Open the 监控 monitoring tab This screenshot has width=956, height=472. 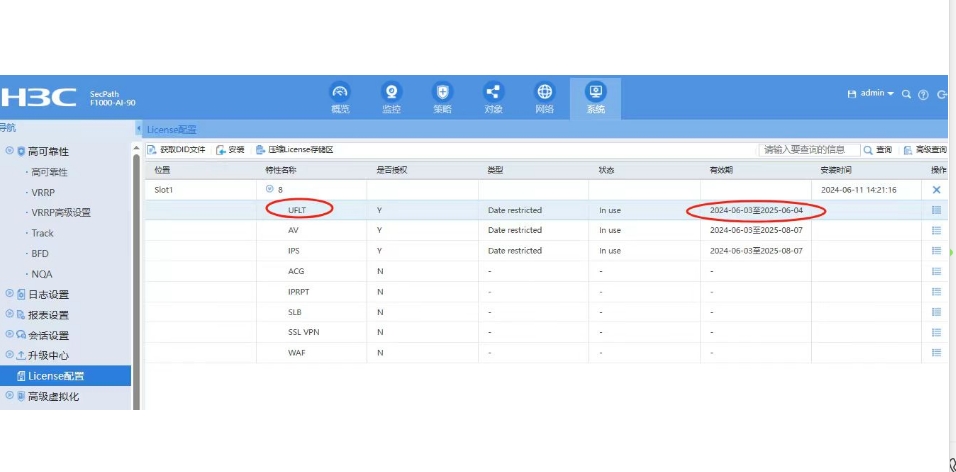tap(391, 98)
